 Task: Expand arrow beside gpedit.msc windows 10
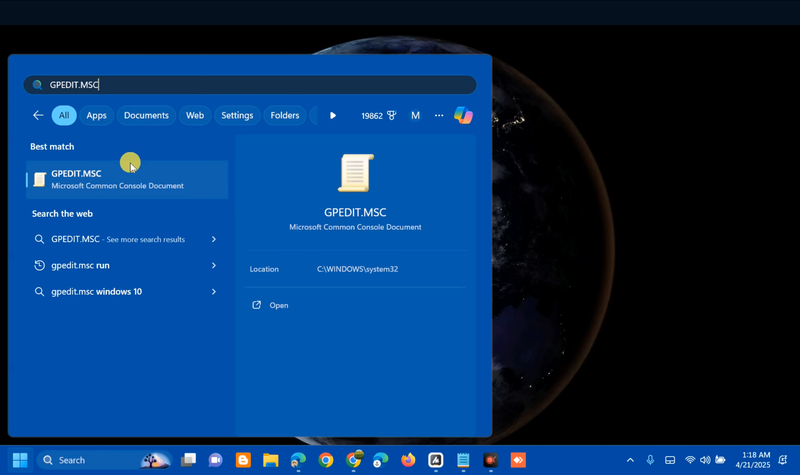pyautogui.click(x=214, y=292)
